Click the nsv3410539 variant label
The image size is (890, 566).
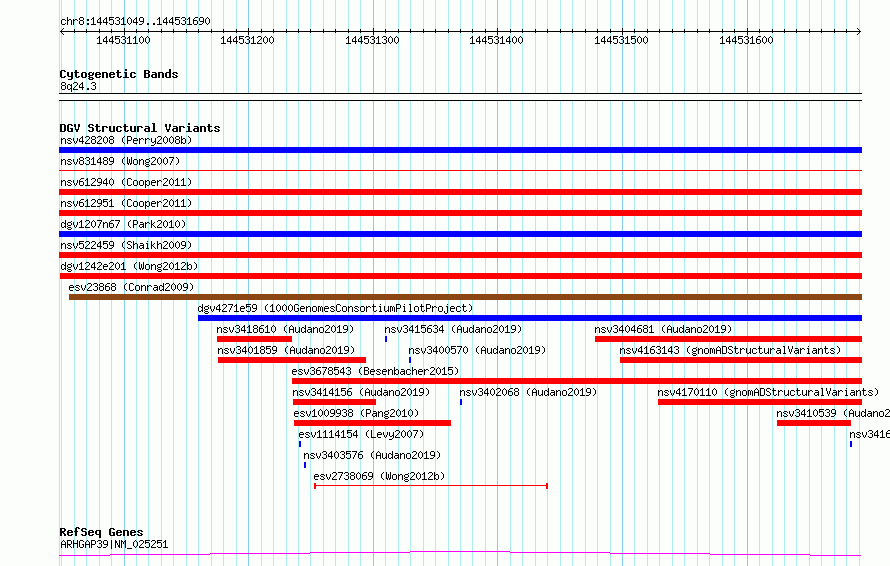[x=833, y=413]
